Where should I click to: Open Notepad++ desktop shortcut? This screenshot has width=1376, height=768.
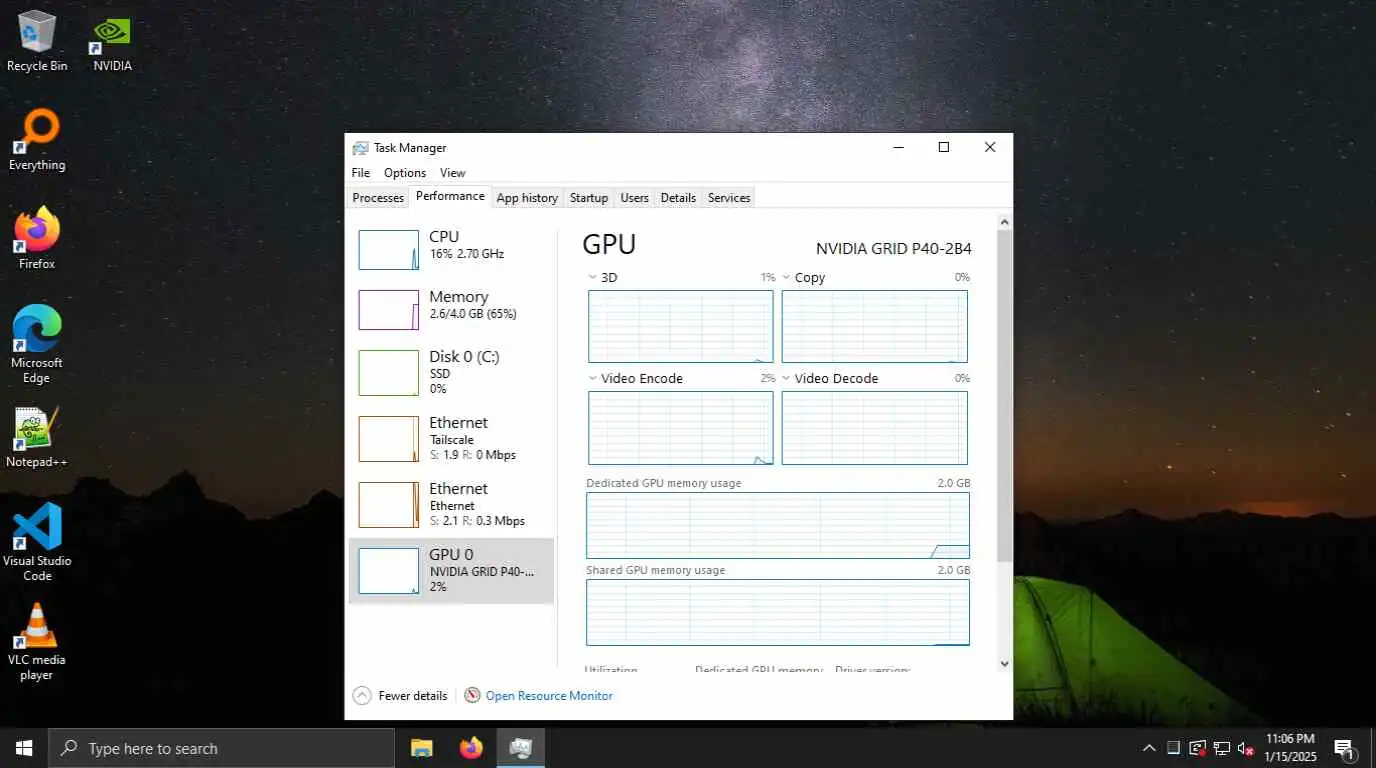click(x=37, y=437)
